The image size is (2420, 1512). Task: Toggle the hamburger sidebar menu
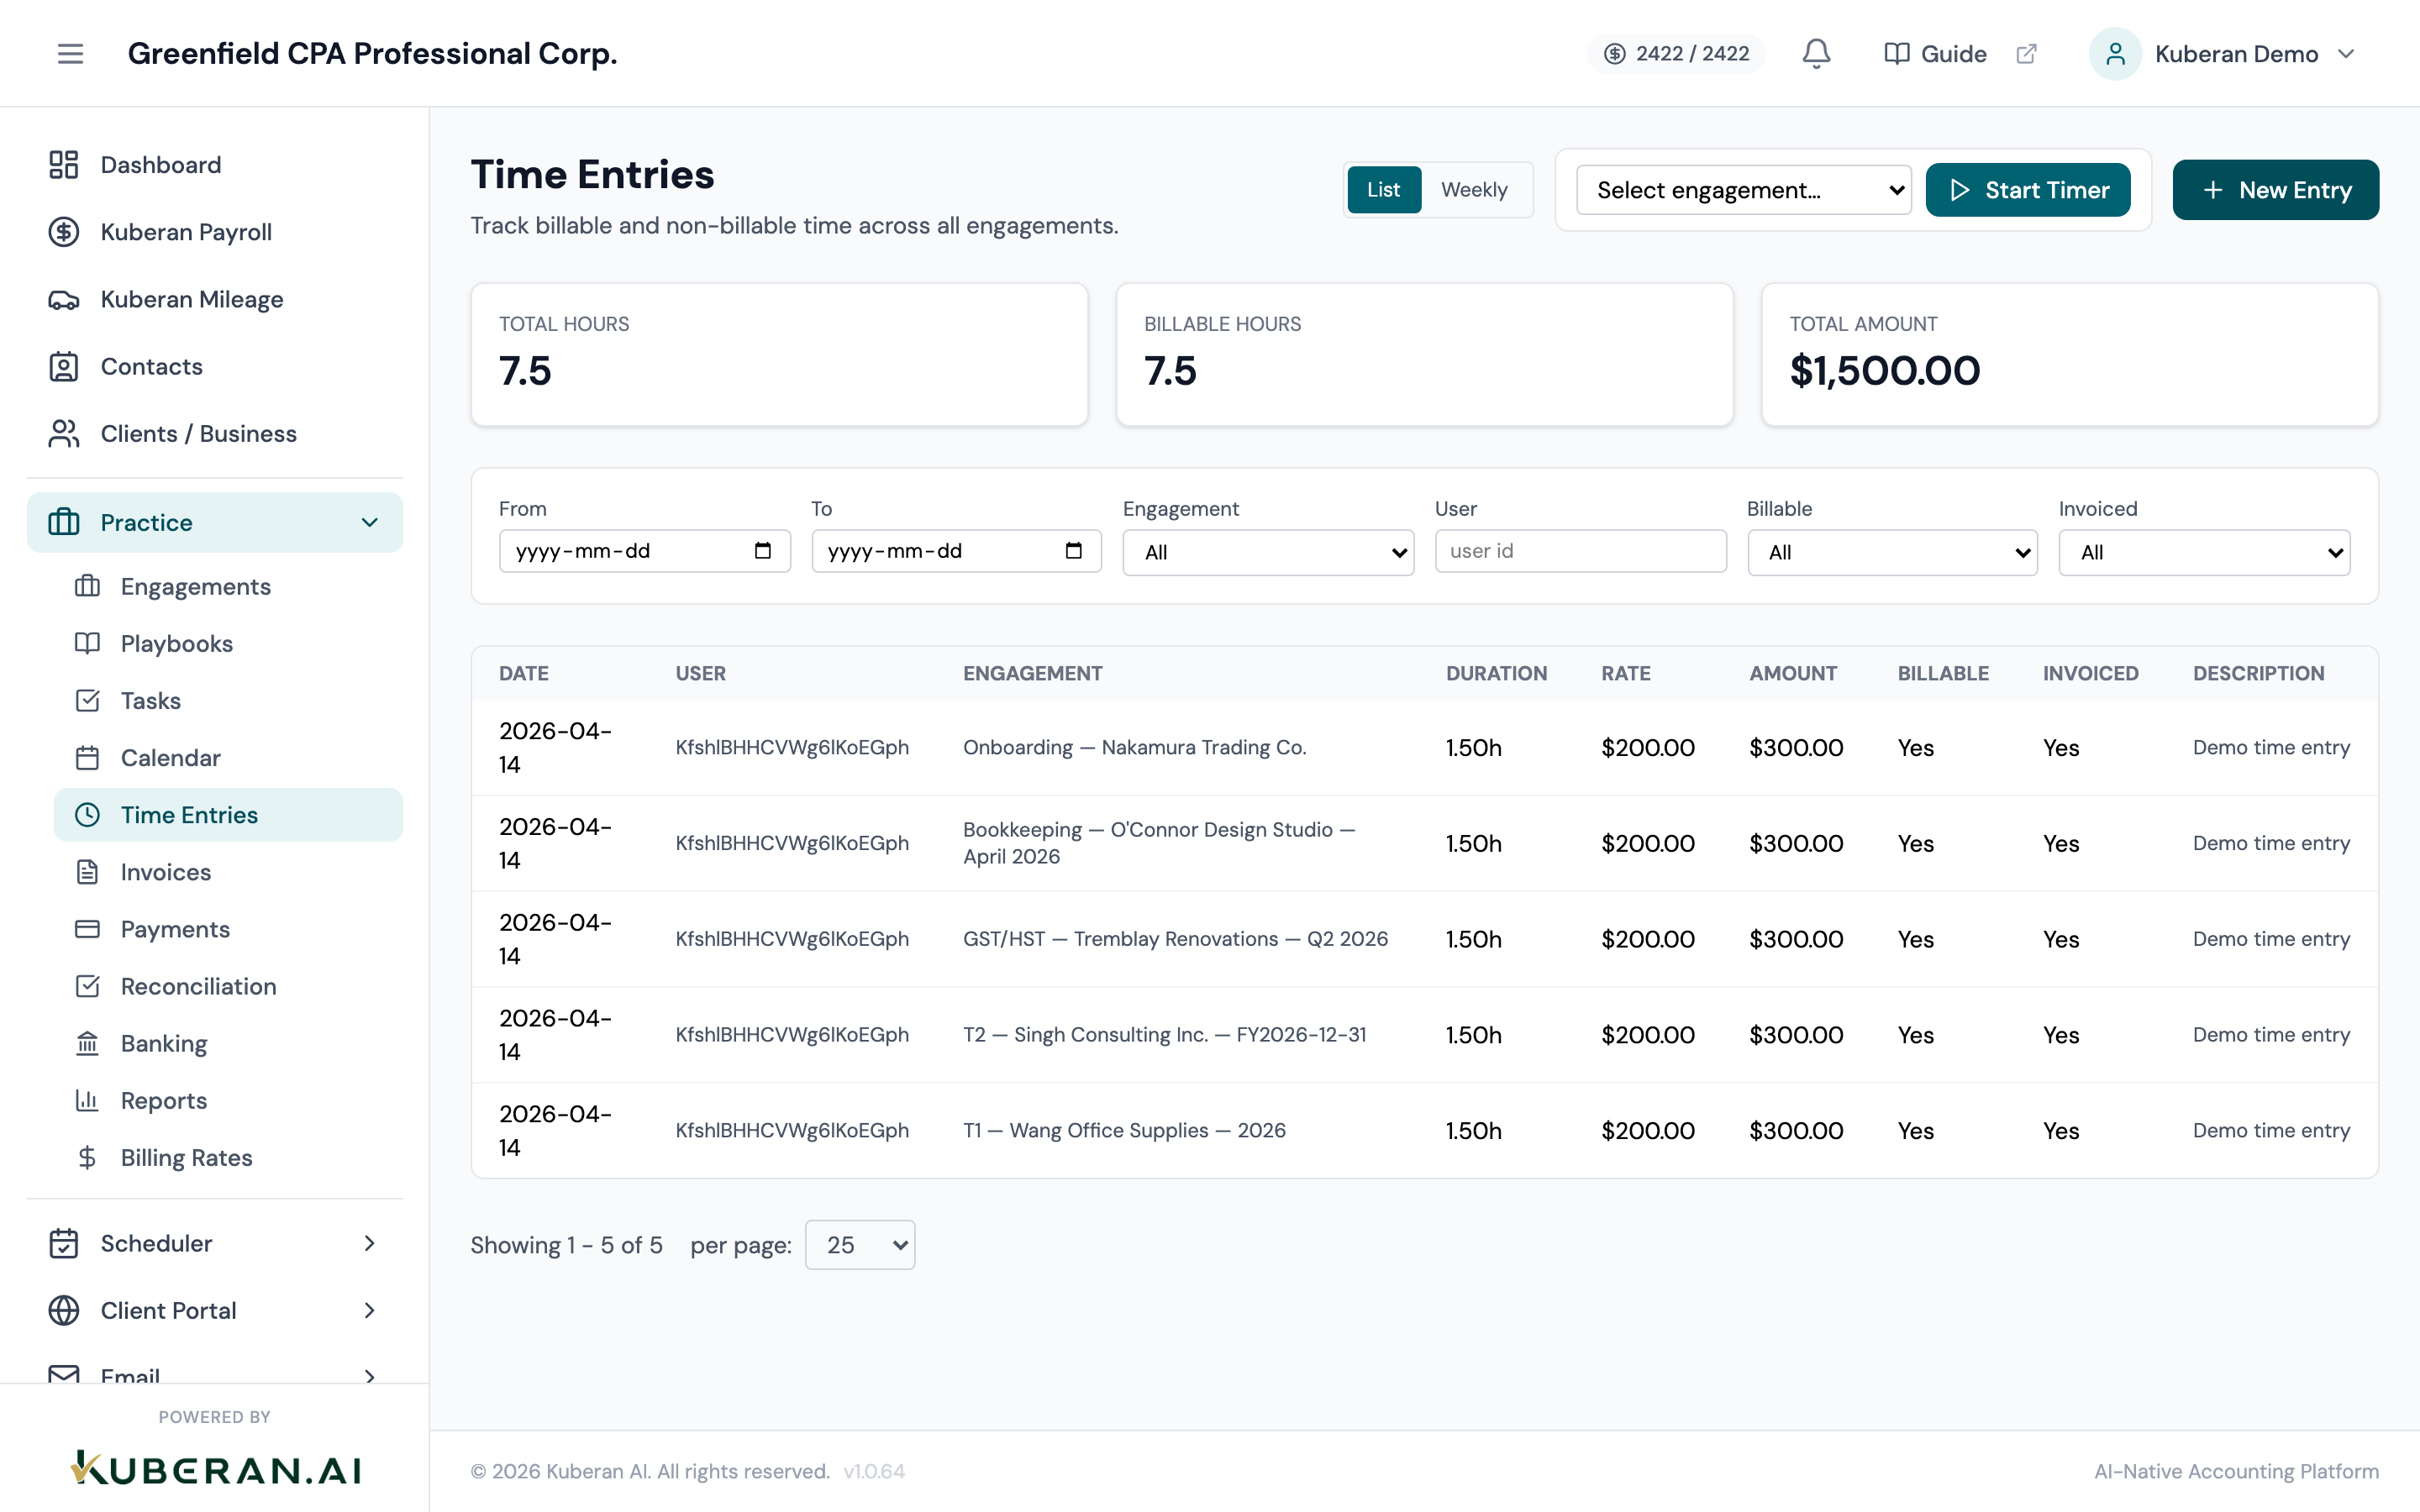tap(70, 54)
